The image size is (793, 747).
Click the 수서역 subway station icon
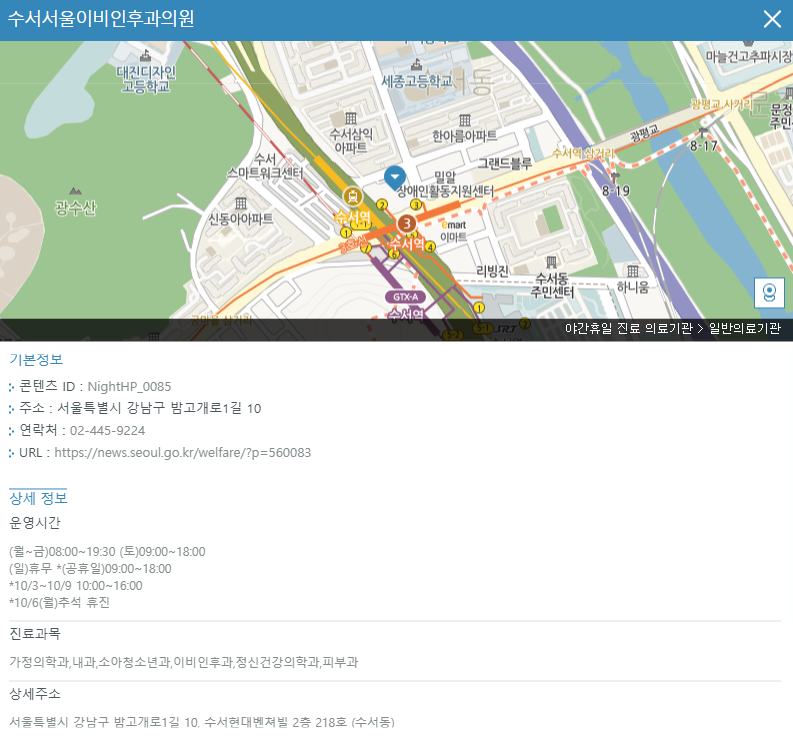coord(353,196)
